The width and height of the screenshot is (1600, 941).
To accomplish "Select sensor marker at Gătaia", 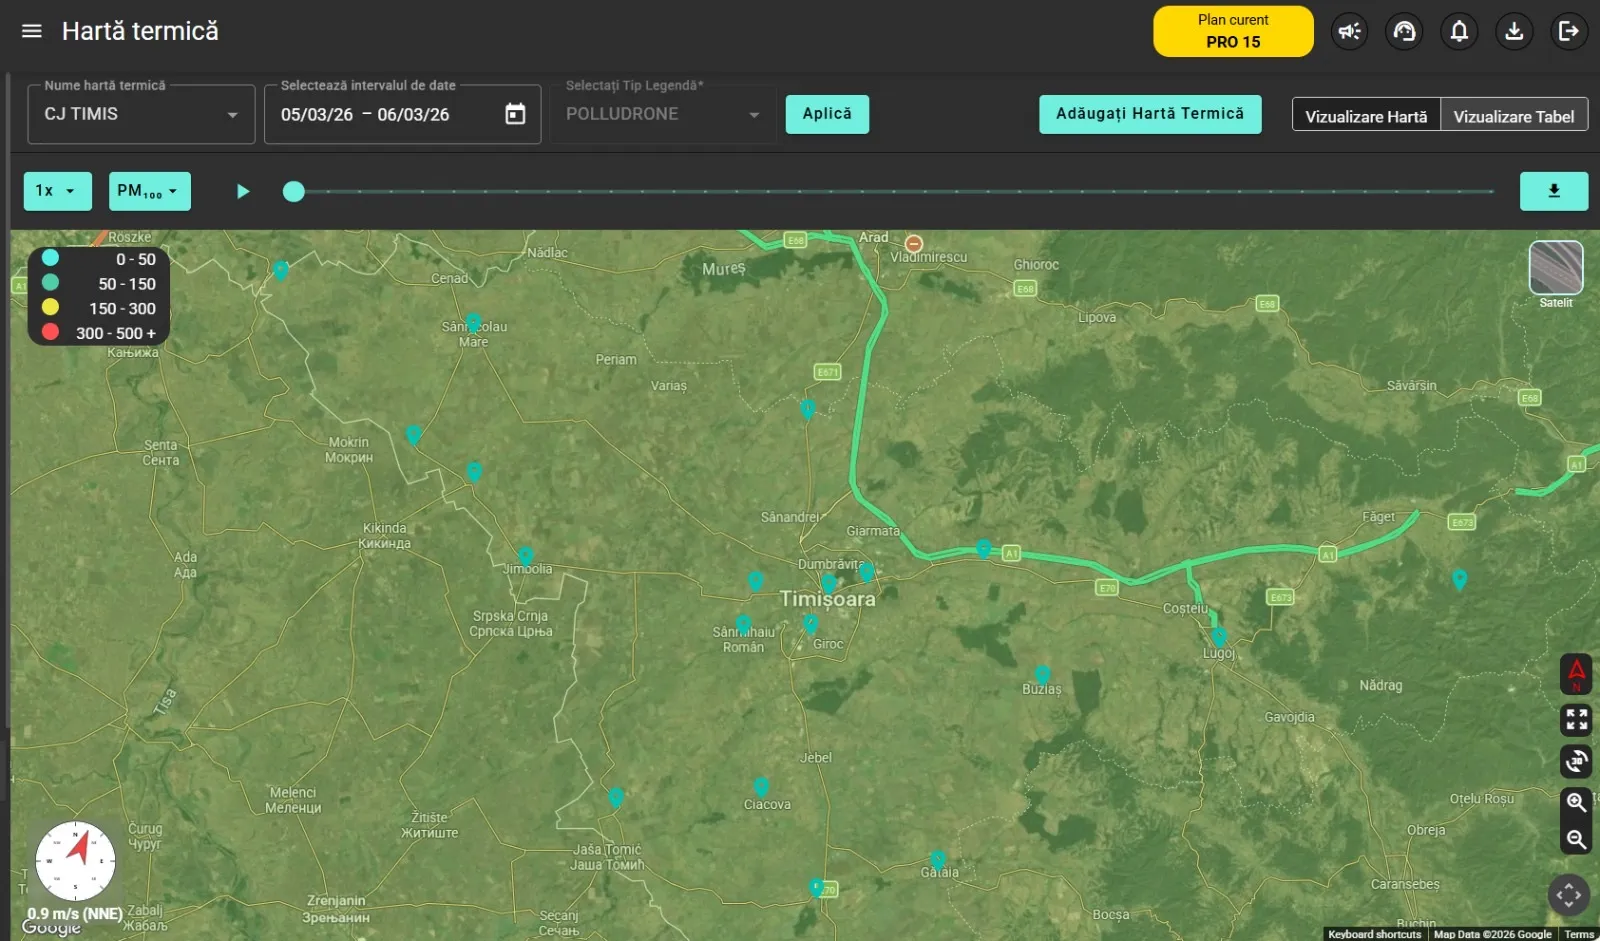I will [x=937, y=859].
